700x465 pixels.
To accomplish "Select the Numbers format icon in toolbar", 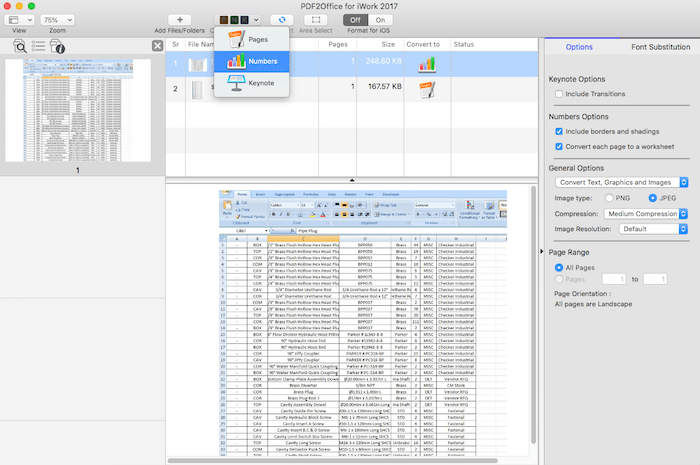I will tap(234, 20).
